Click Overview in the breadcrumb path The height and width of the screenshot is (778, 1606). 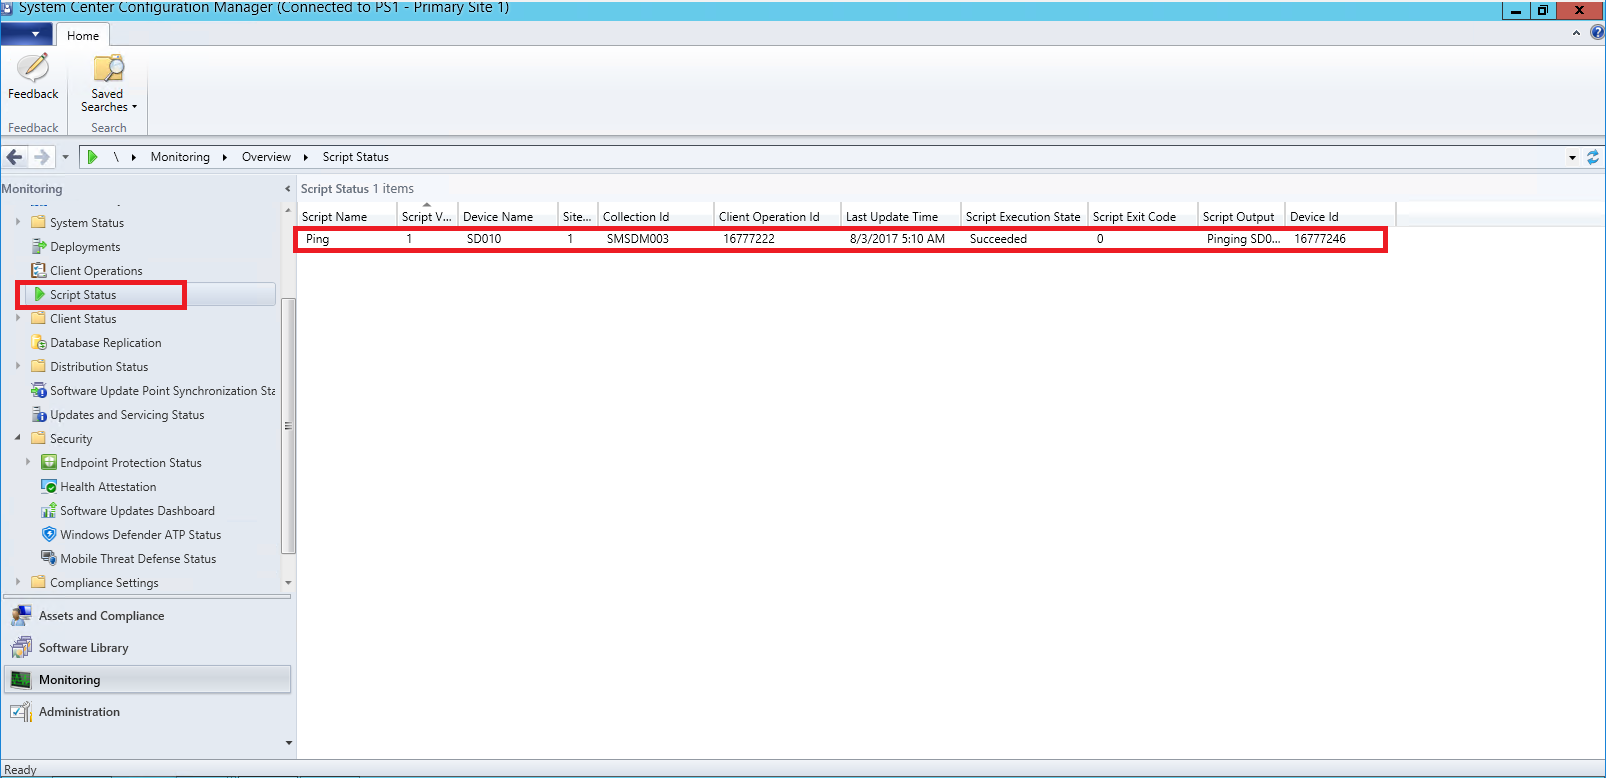[x=266, y=157]
